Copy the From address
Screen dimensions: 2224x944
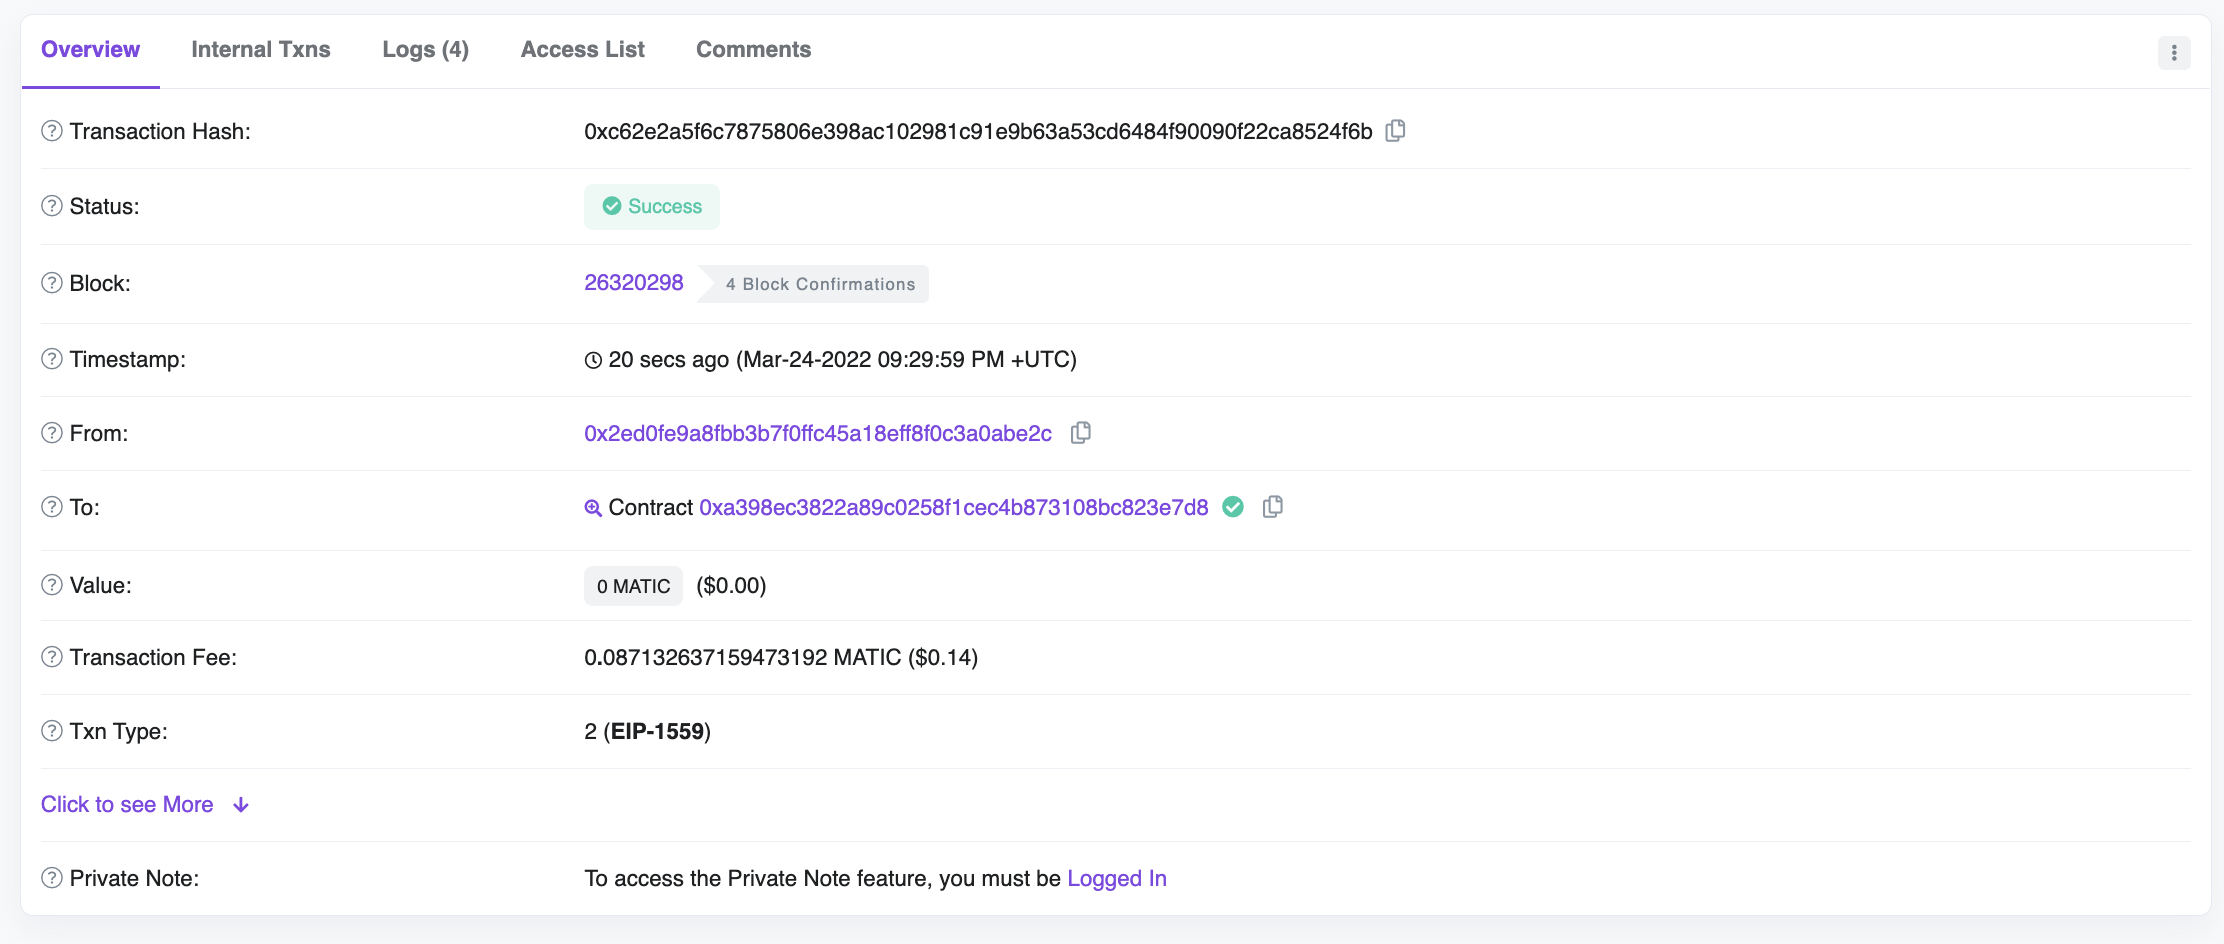tap(1080, 433)
